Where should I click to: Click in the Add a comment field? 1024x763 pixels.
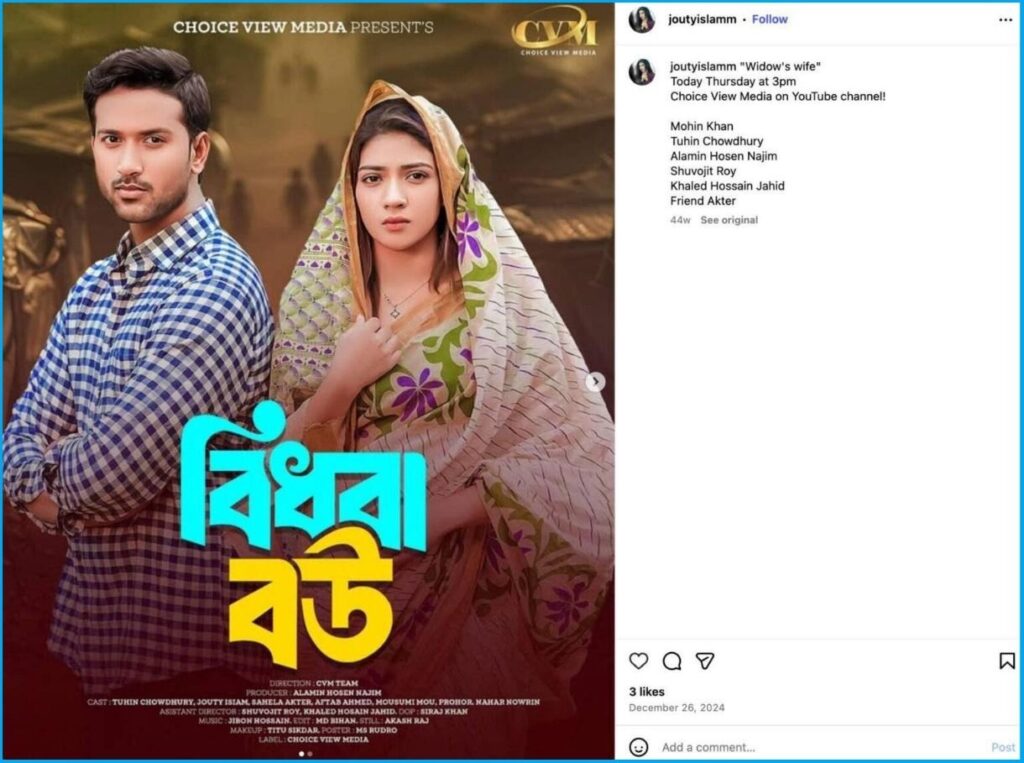pos(823,747)
